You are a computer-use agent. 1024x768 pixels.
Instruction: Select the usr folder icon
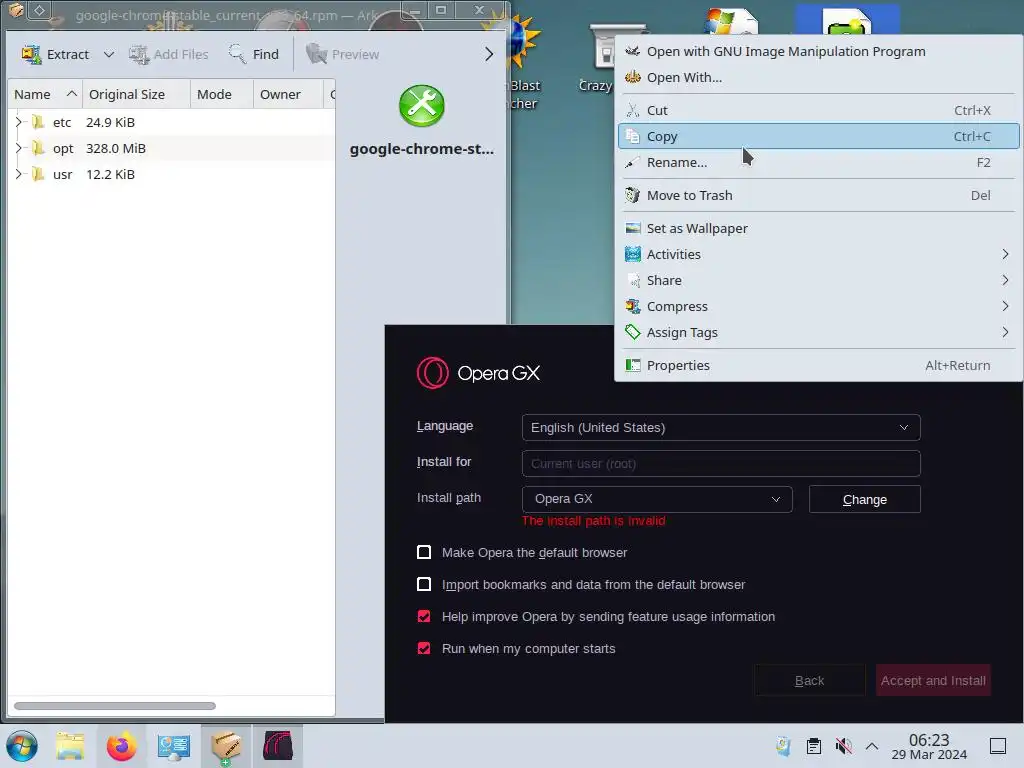[x=39, y=174]
